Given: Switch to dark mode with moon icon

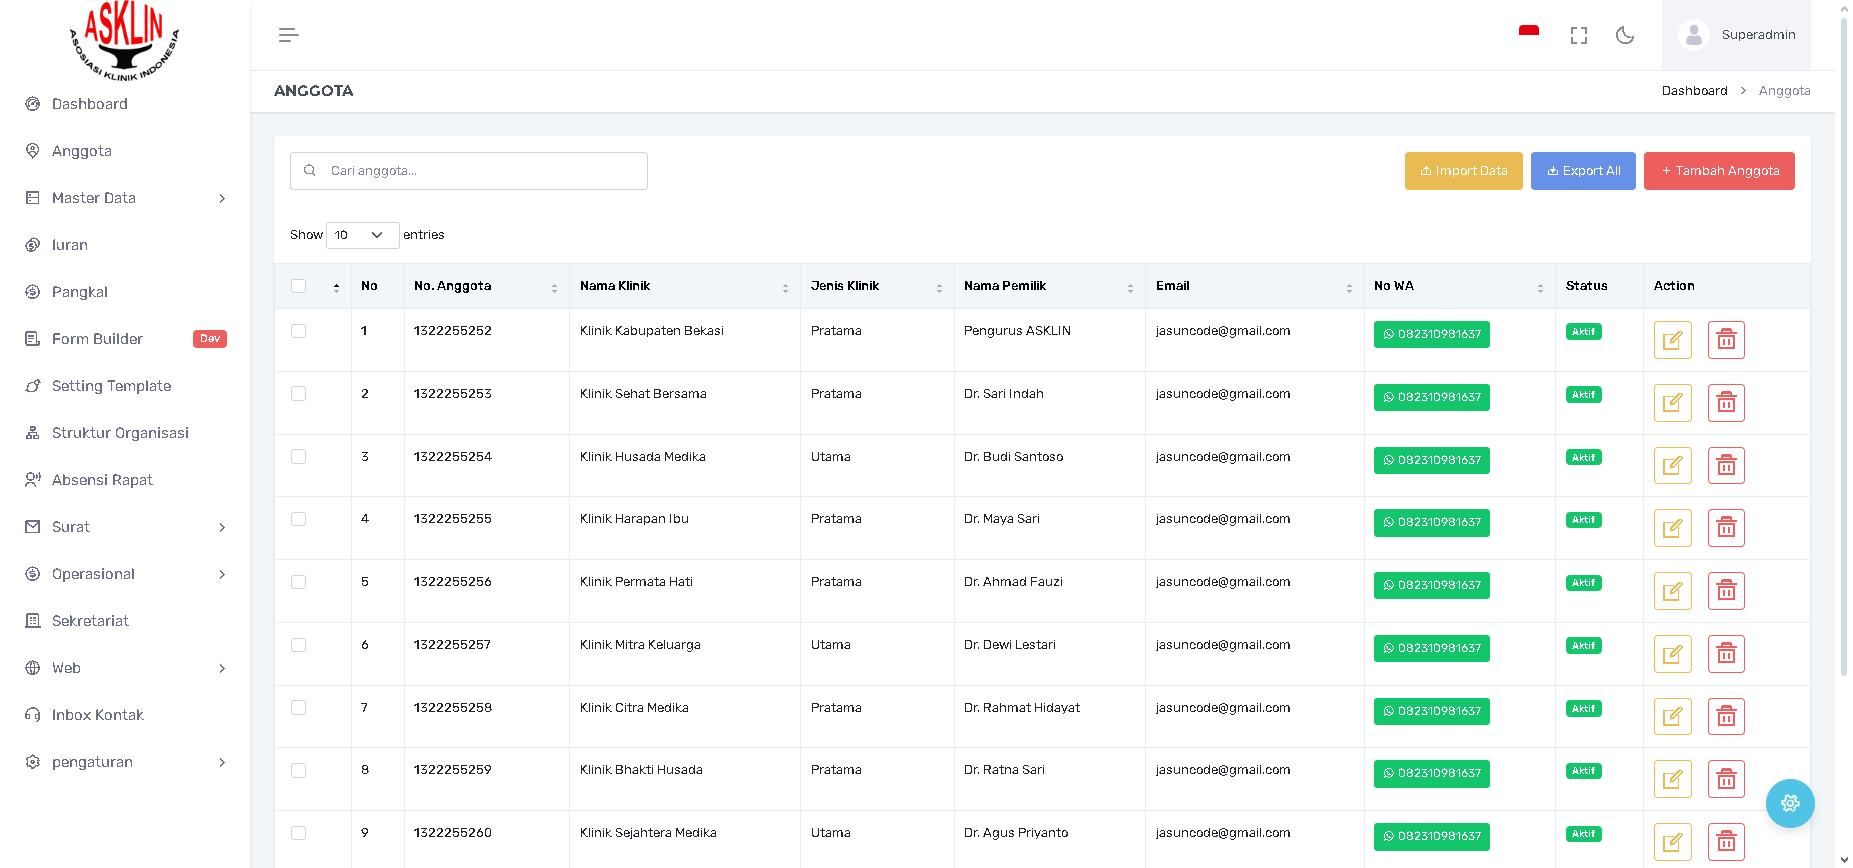Looking at the screenshot, I should pos(1625,35).
